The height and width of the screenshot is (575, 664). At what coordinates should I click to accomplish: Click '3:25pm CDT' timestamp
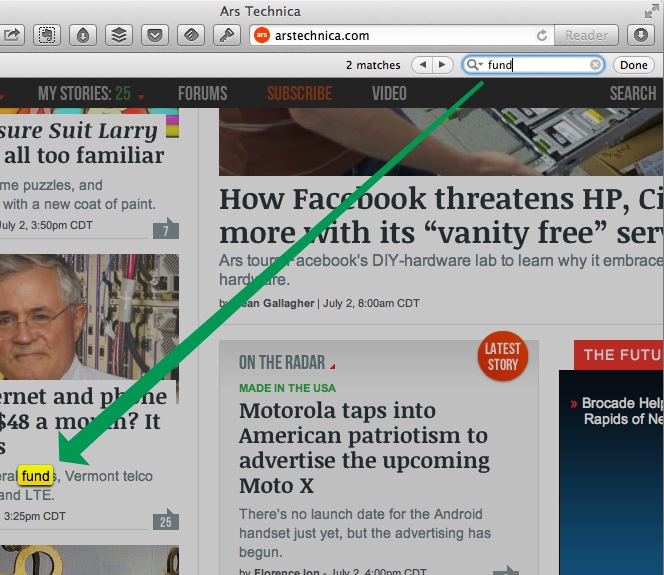(34, 516)
